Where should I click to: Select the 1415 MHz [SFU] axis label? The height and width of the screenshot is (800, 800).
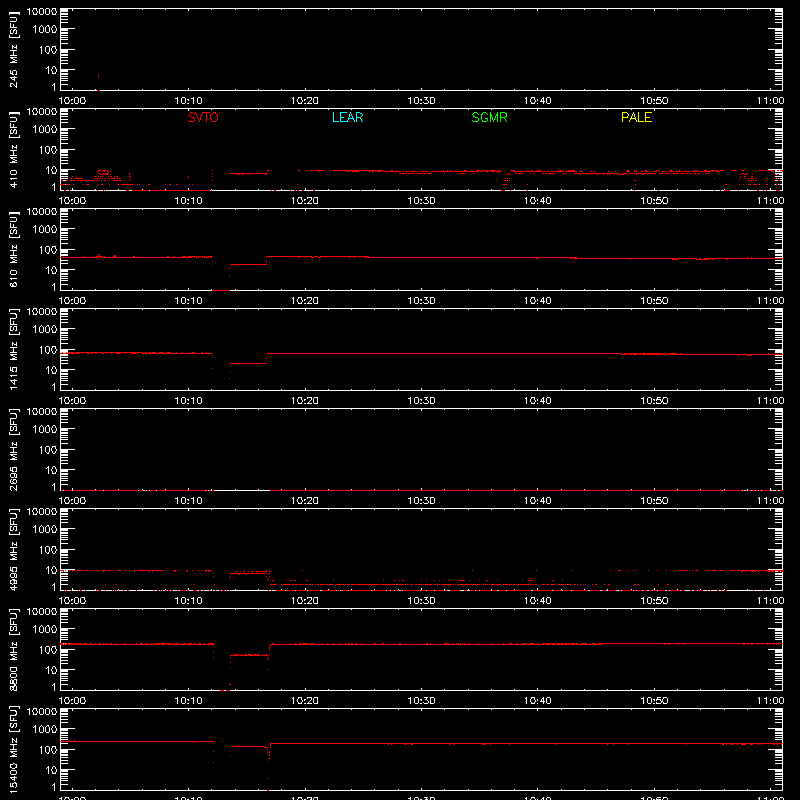tap(13, 349)
